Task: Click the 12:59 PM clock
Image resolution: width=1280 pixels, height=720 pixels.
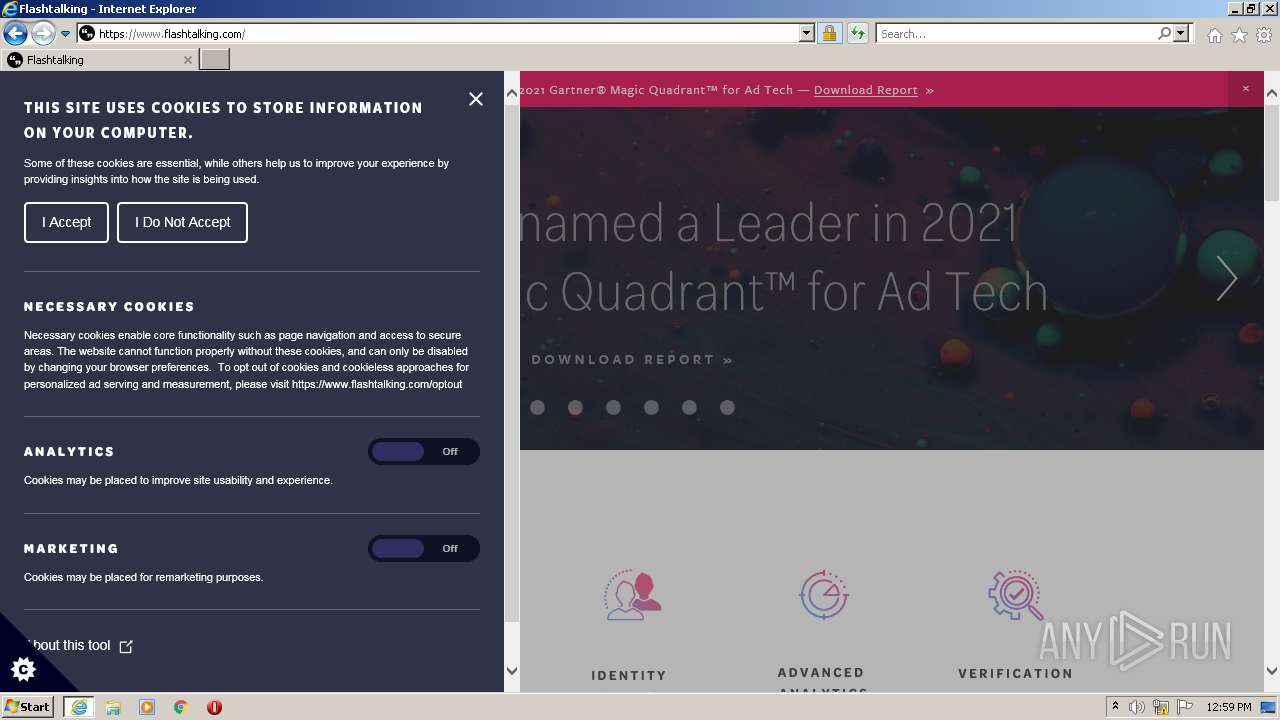Action: [1229, 707]
